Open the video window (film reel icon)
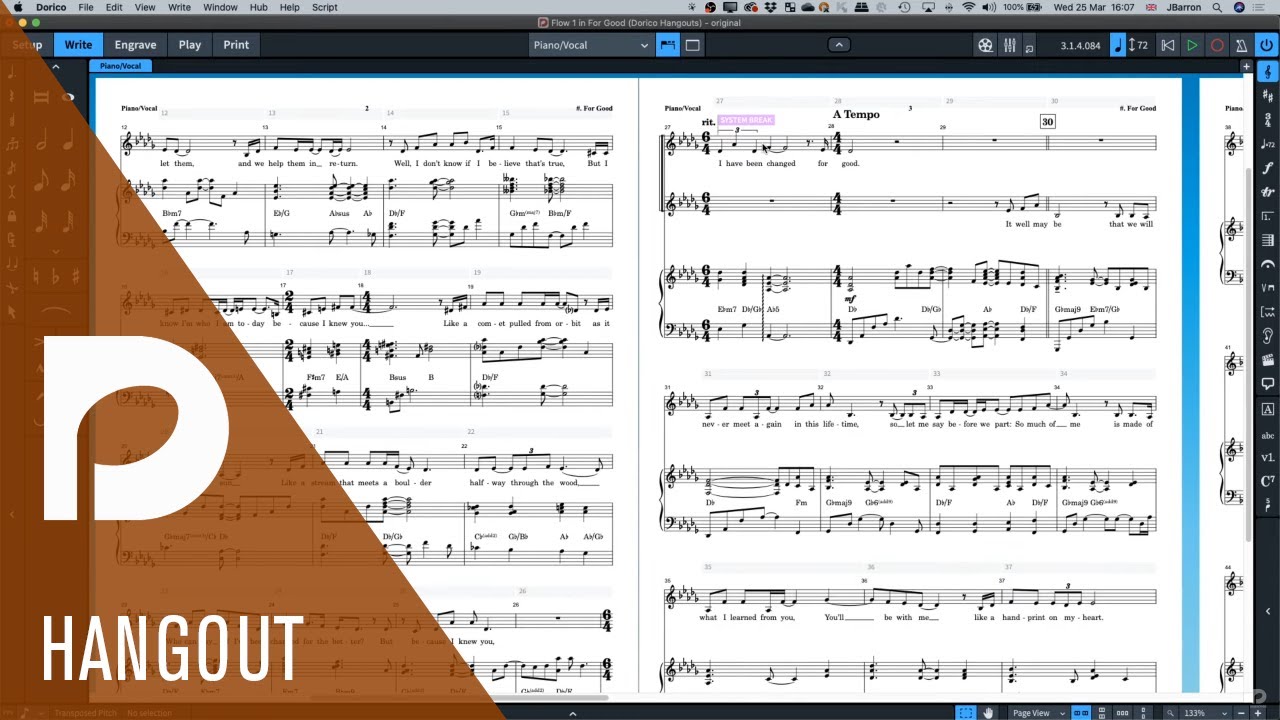1280x720 pixels. (x=986, y=45)
